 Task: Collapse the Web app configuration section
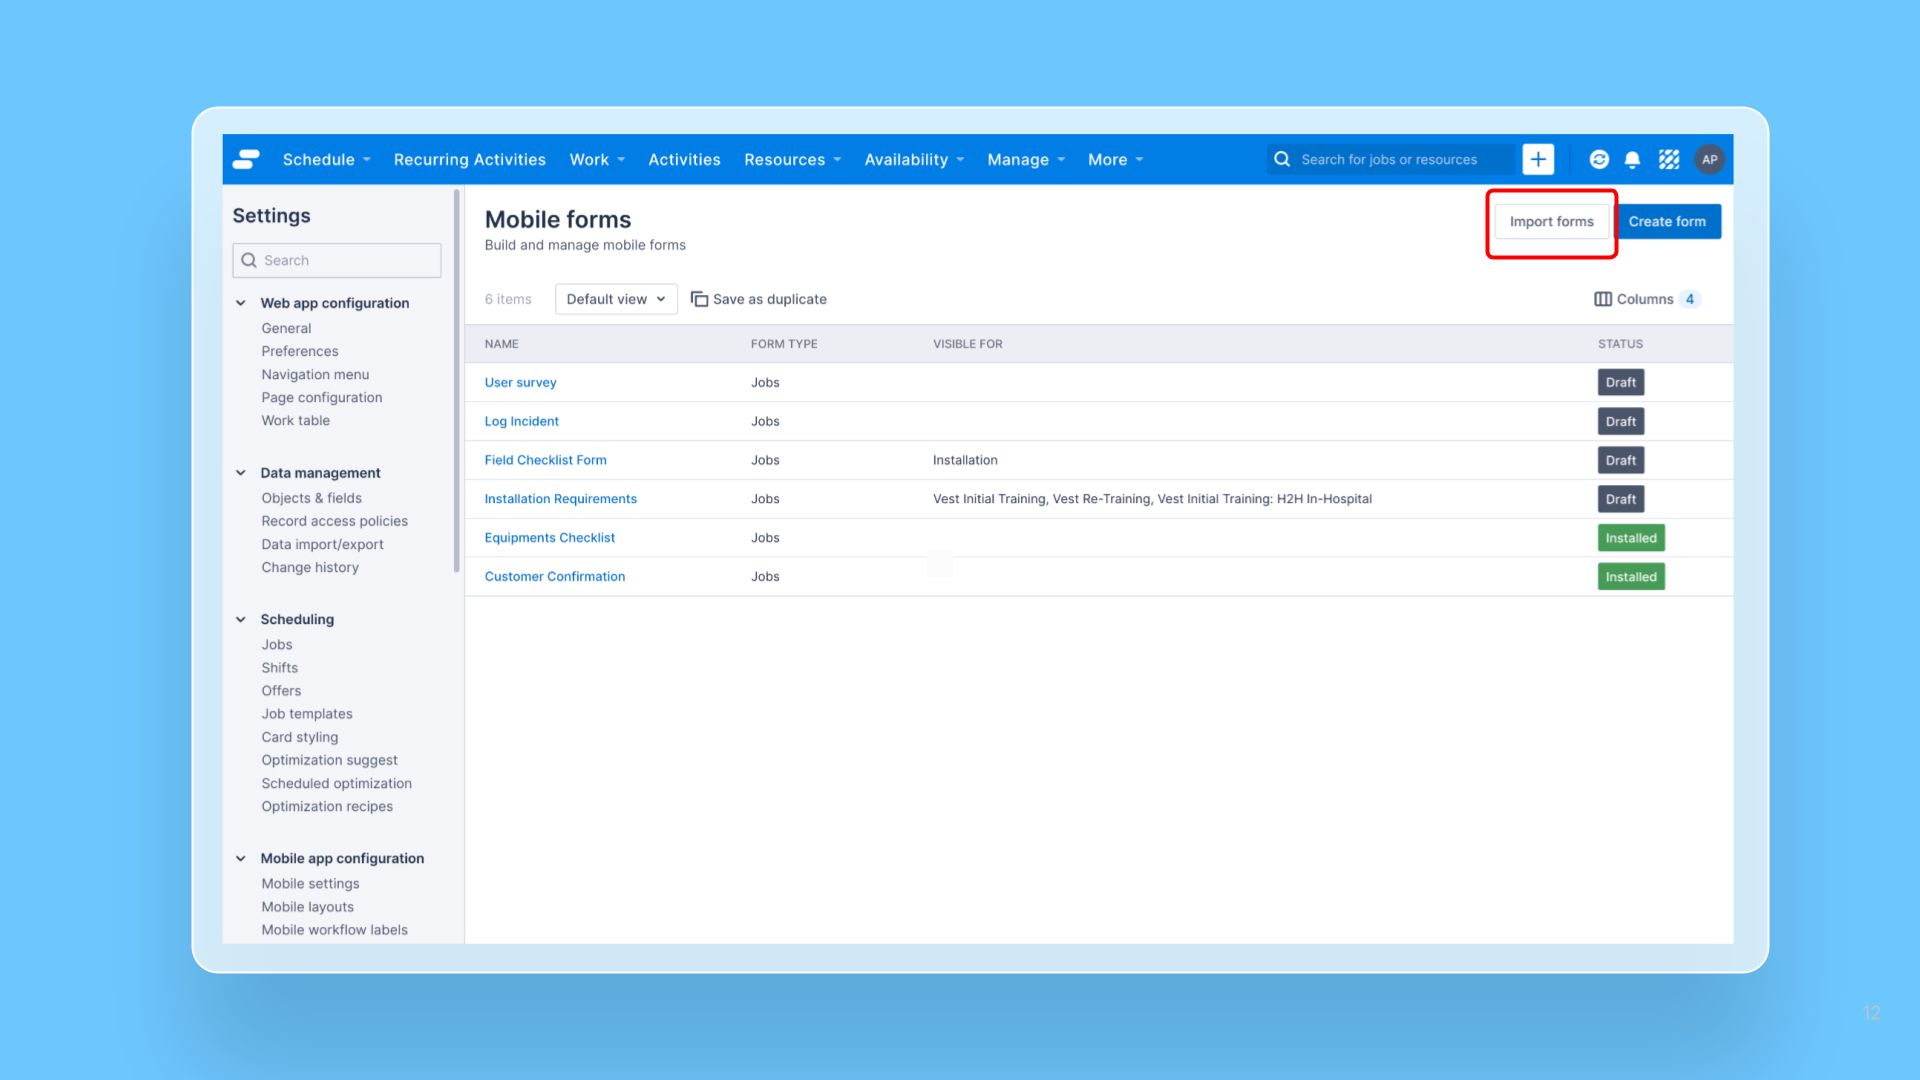pos(241,303)
